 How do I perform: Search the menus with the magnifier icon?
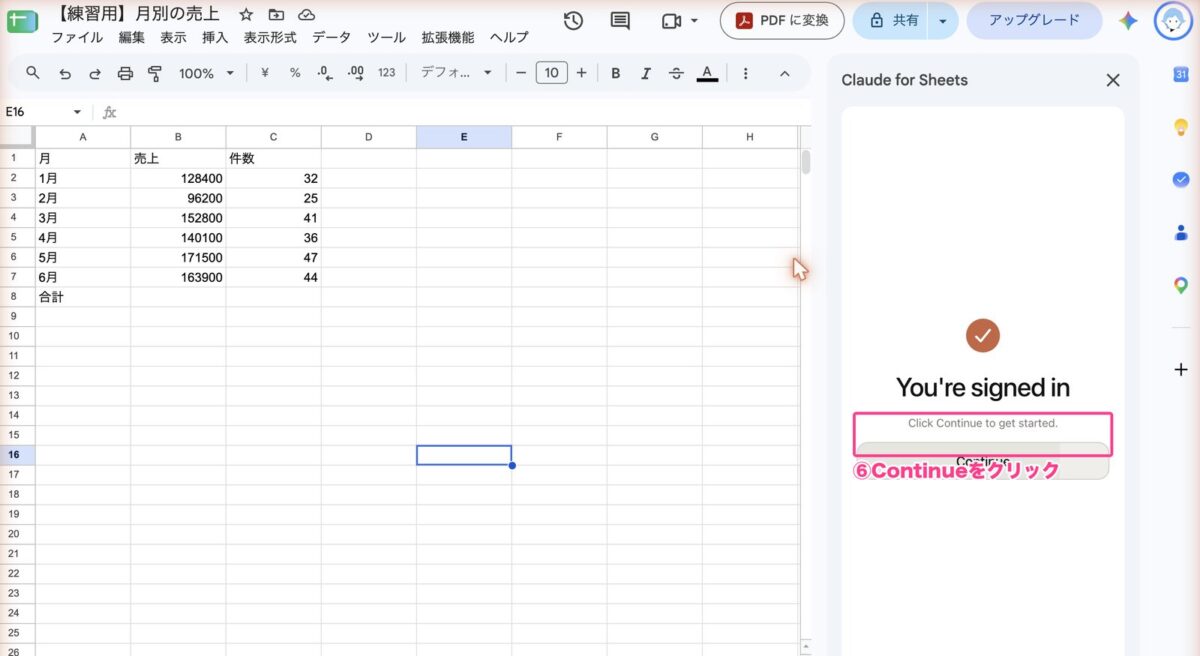point(33,73)
